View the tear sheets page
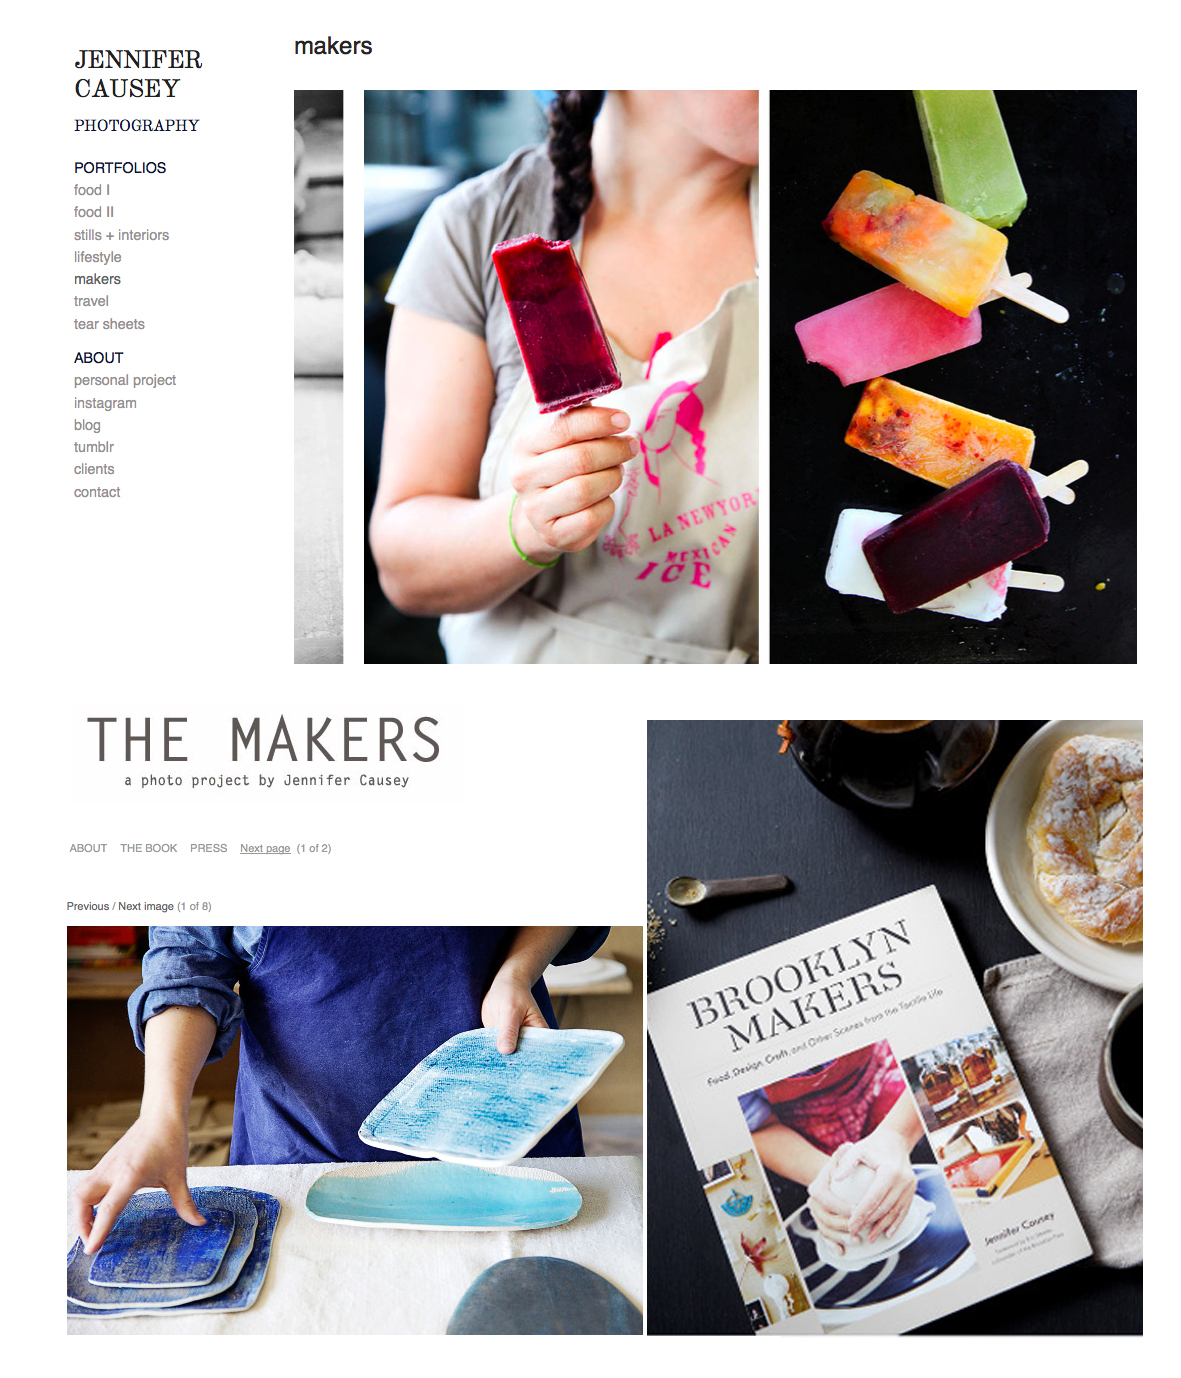Viewport: 1181px width, 1378px height. [x=109, y=324]
